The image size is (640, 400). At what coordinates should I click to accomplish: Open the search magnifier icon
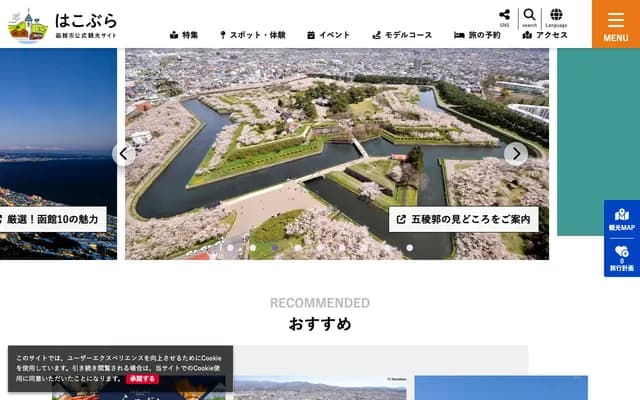coord(529,18)
